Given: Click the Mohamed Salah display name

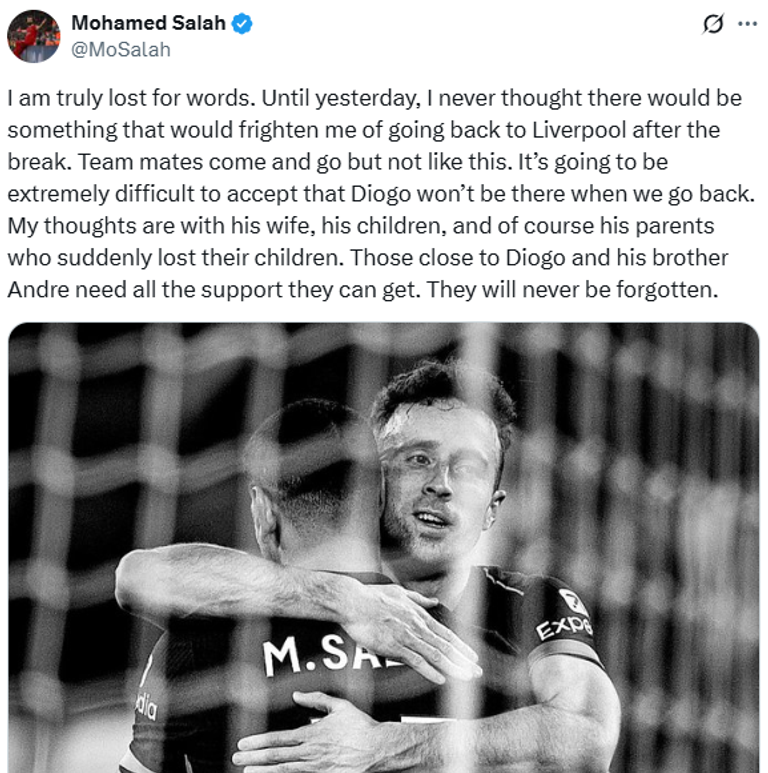Looking at the screenshot, I should (148, 23).
